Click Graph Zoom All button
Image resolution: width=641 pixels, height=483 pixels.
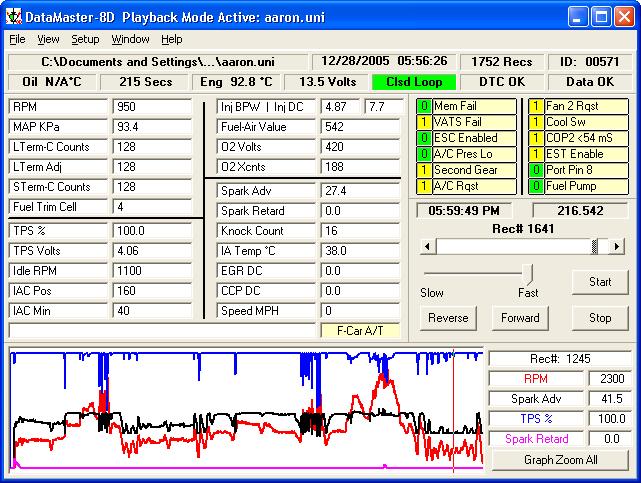560,460
